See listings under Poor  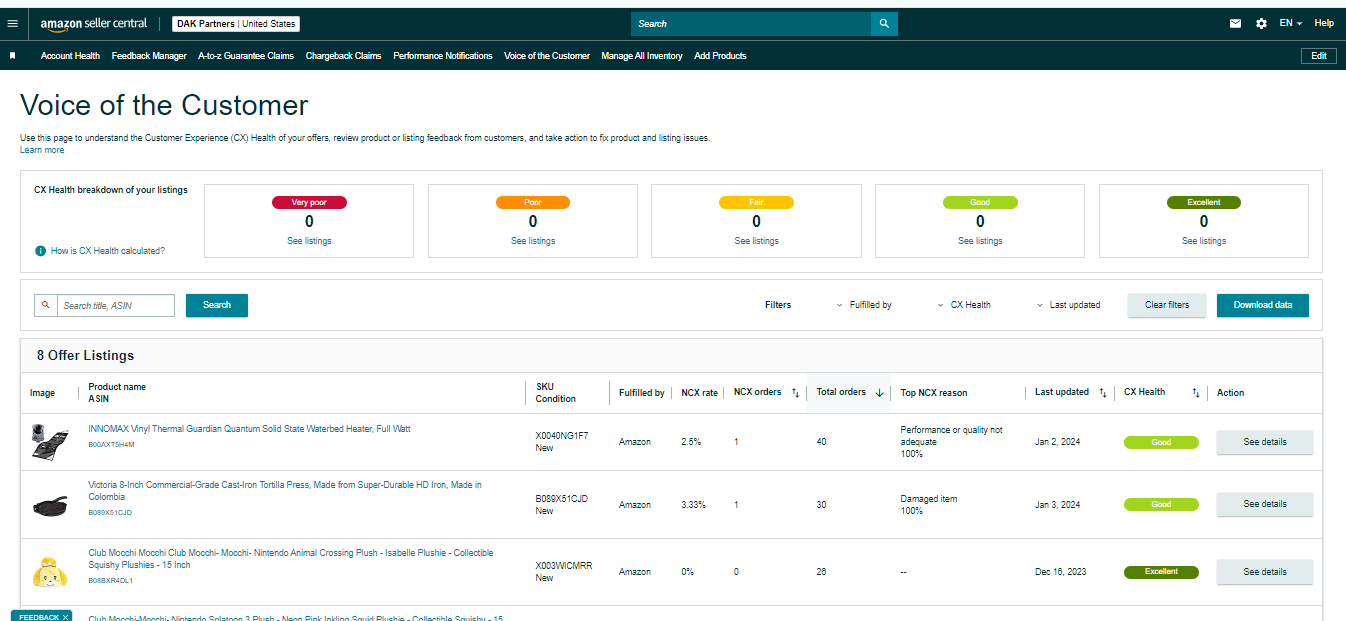(533, 241)
